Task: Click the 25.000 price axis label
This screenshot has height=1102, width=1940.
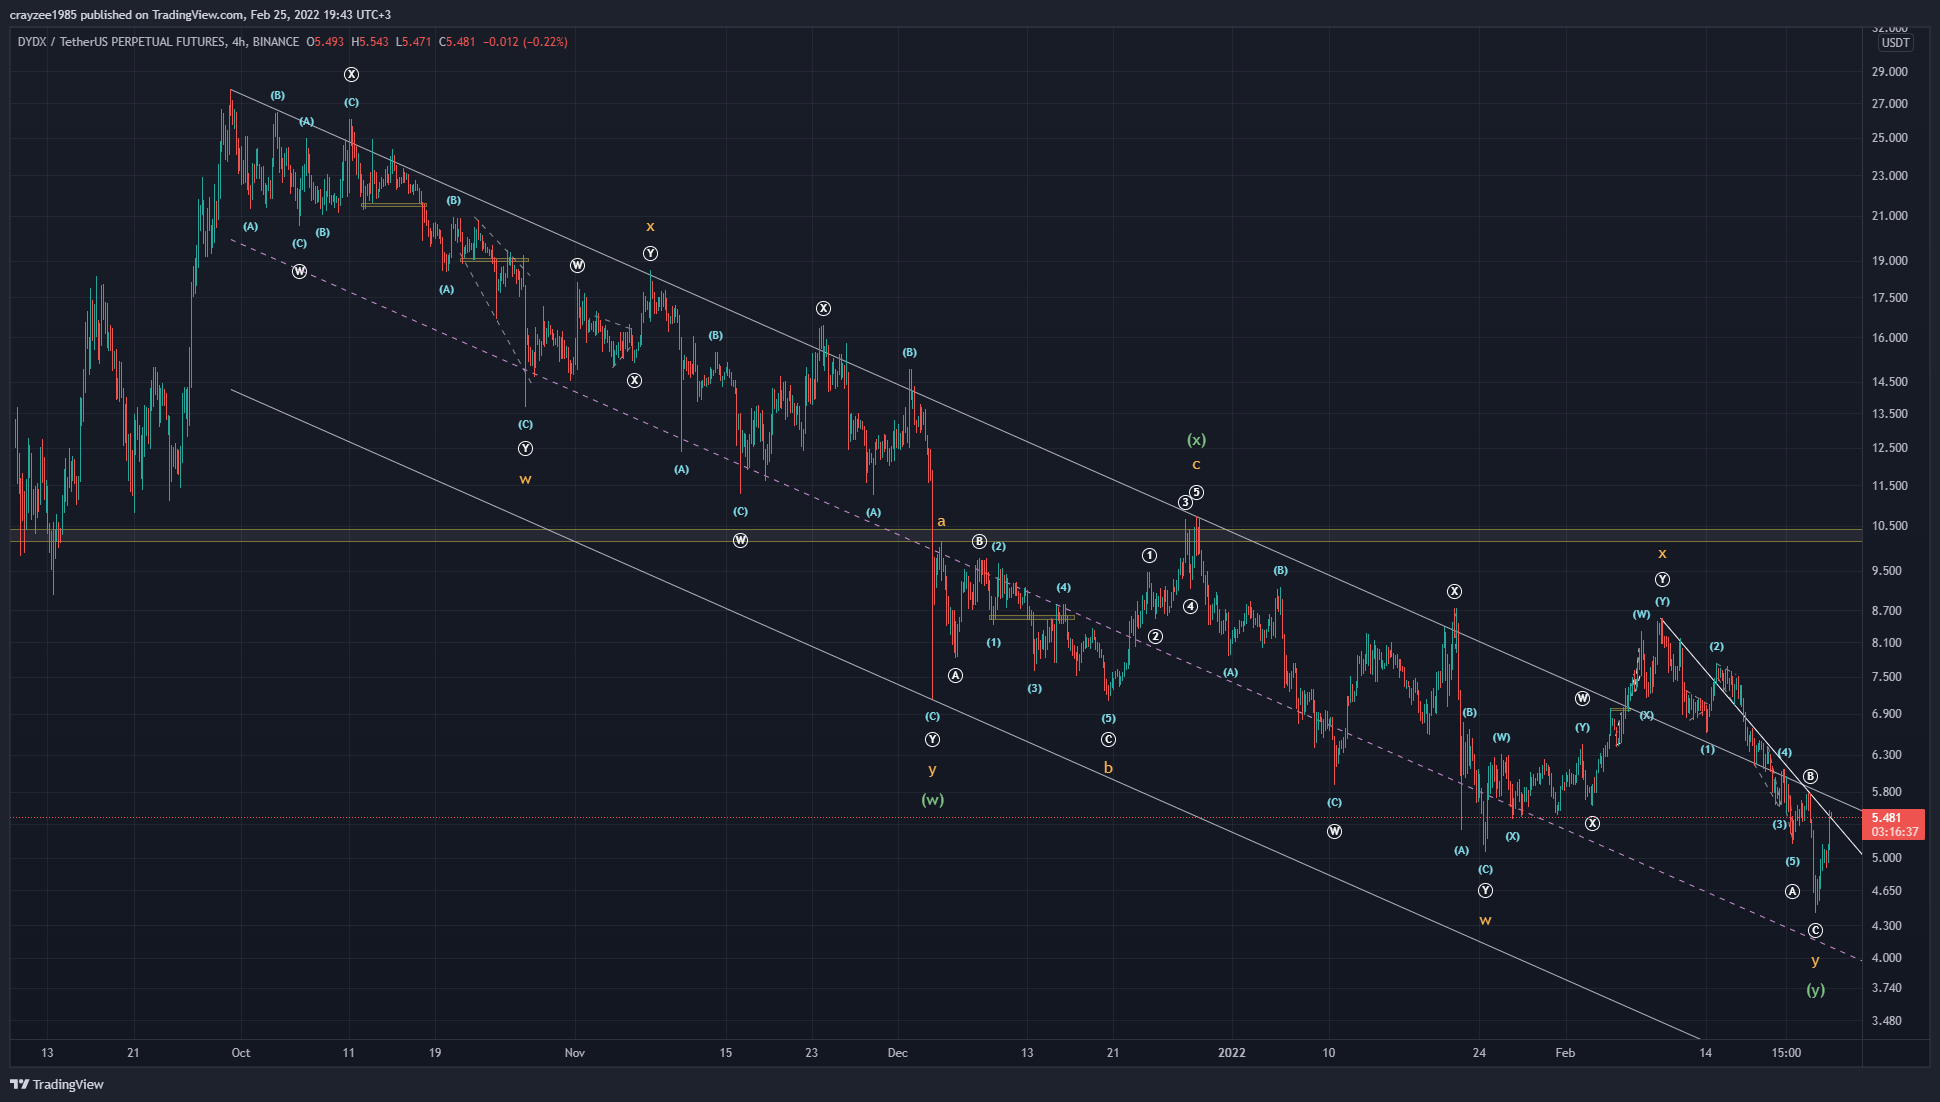Action: [x=1889, y=138]
